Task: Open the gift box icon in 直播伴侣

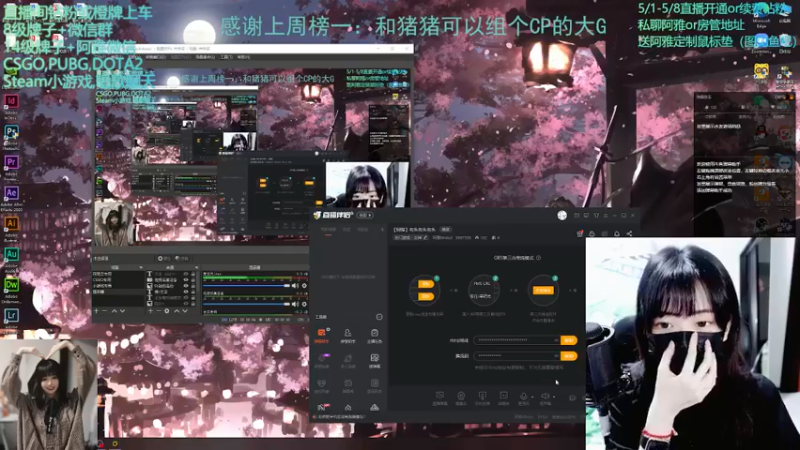Action: pyautogui.click(x=580, y=234)
